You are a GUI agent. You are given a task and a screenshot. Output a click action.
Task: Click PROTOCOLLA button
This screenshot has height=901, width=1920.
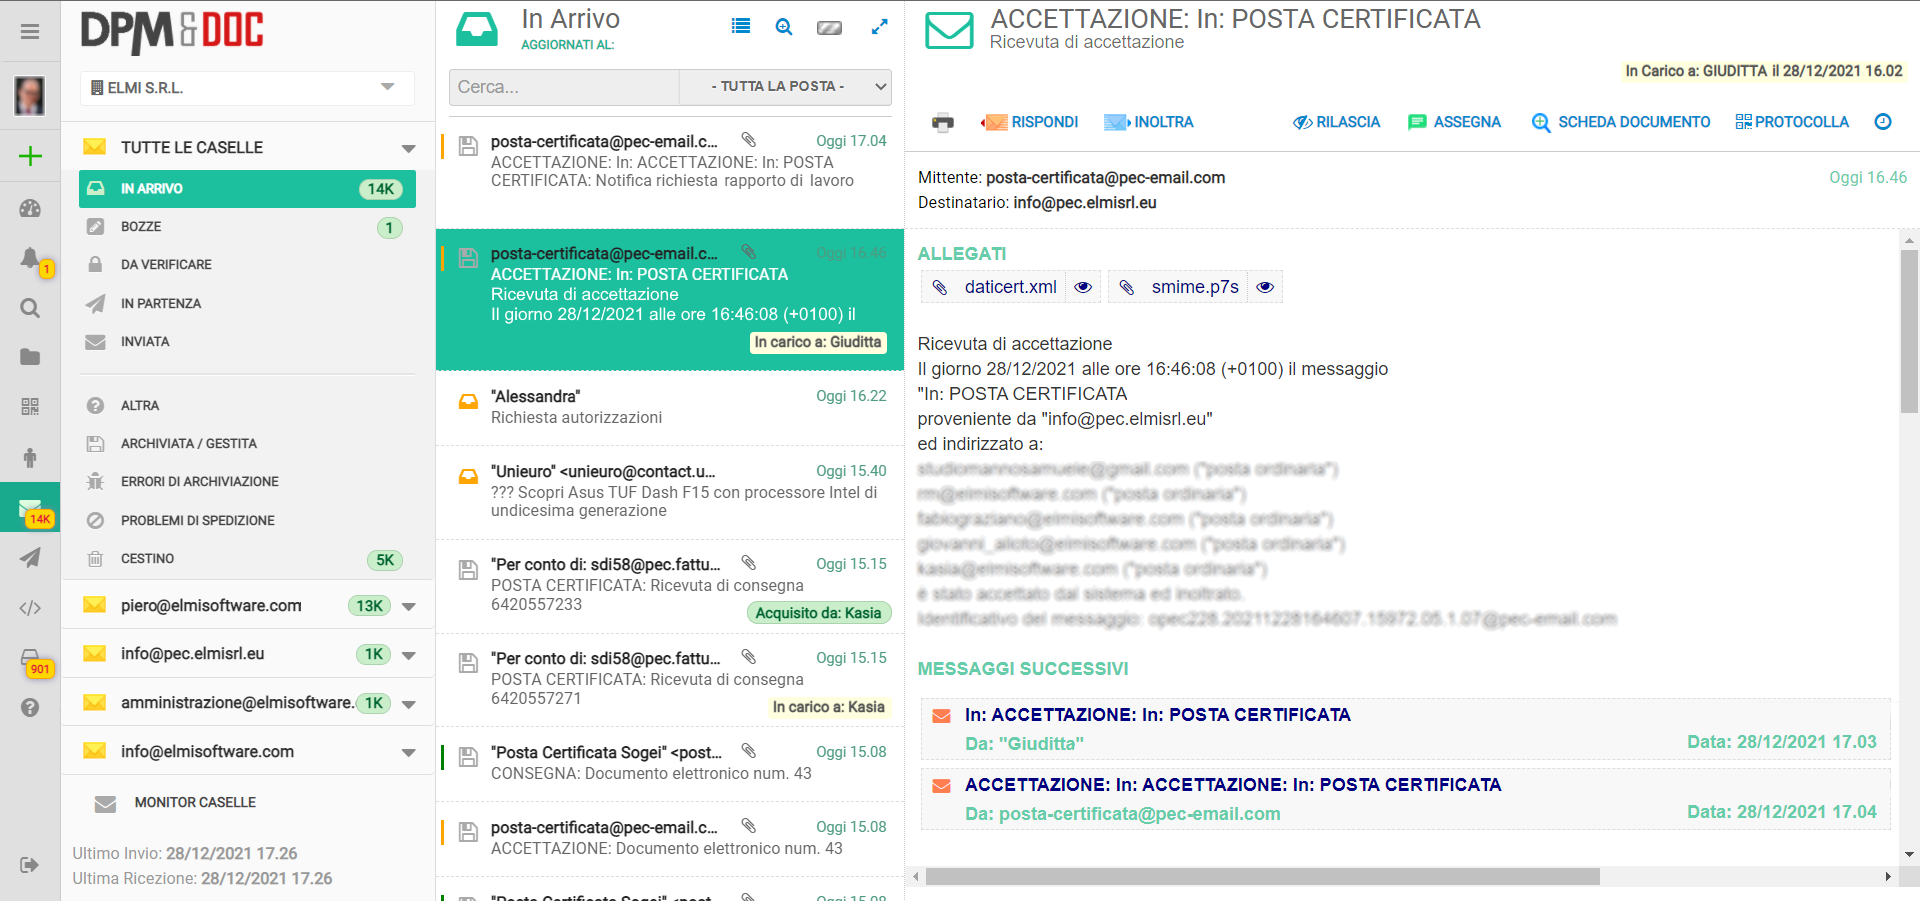pyautogui.click(x=1792, y=122)
